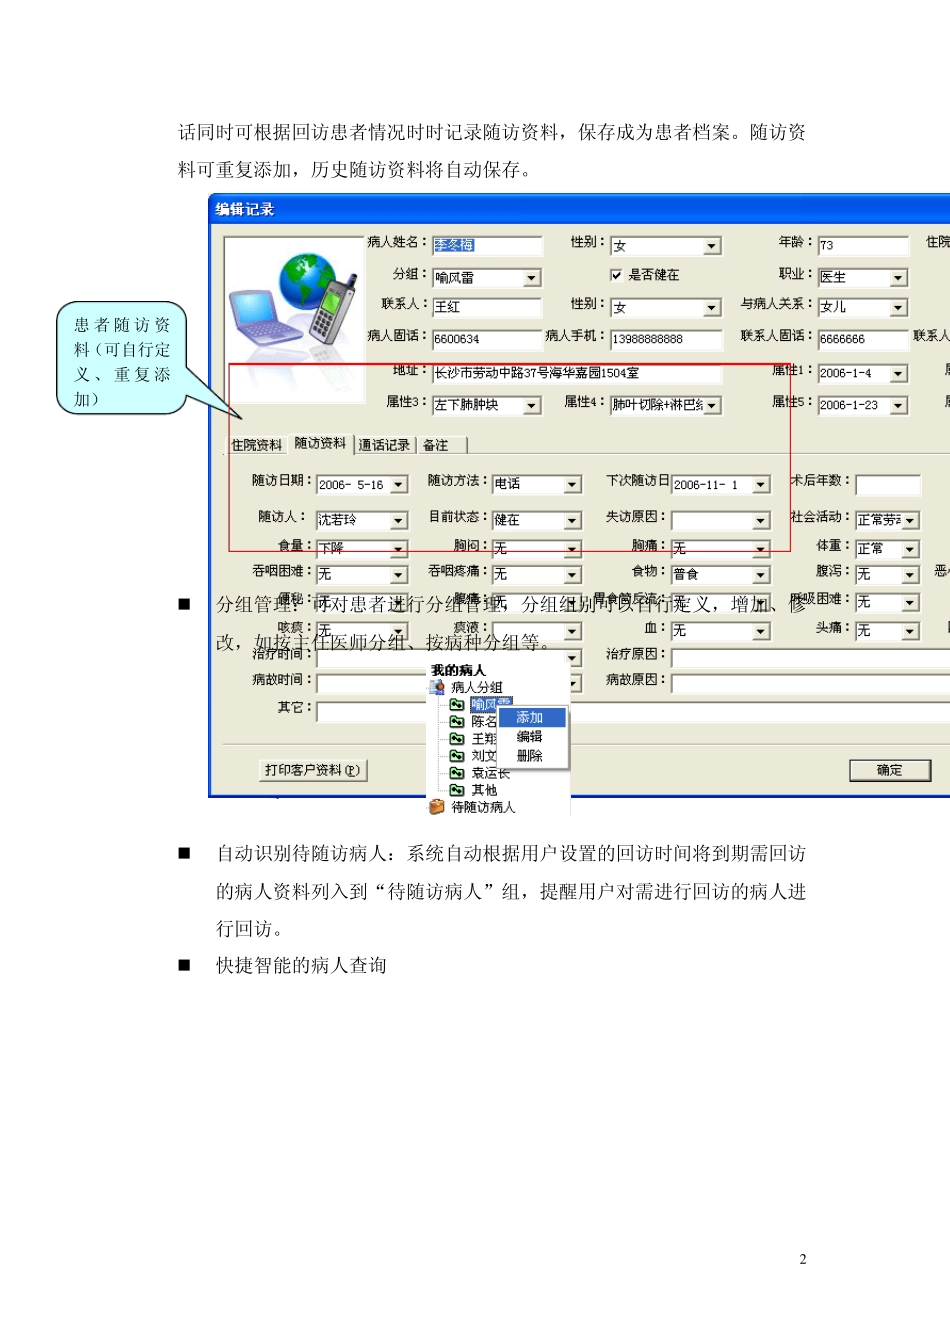Open the 随访方法 dropdown showing 电话
This screenshot has height=1344, width=950.
(x=573, y=485)
